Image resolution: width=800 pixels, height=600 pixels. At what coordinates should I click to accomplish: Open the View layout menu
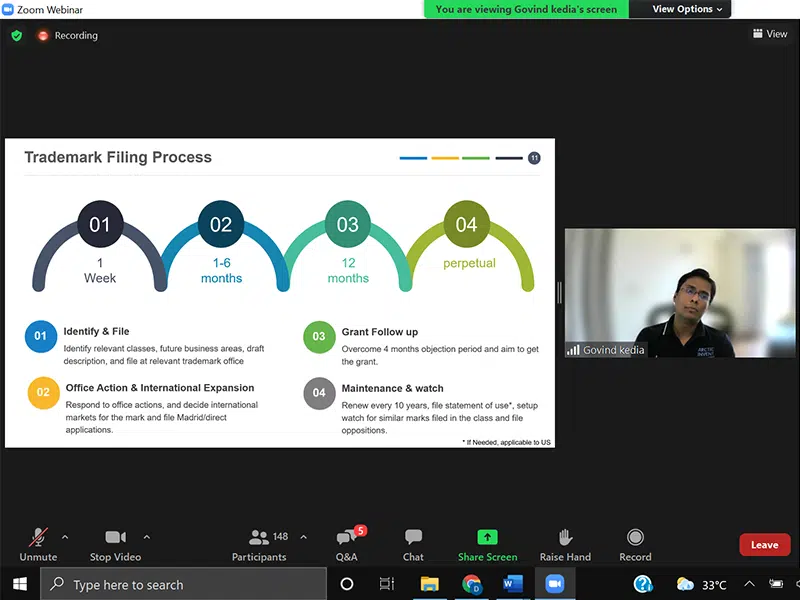tap(770, 34)
